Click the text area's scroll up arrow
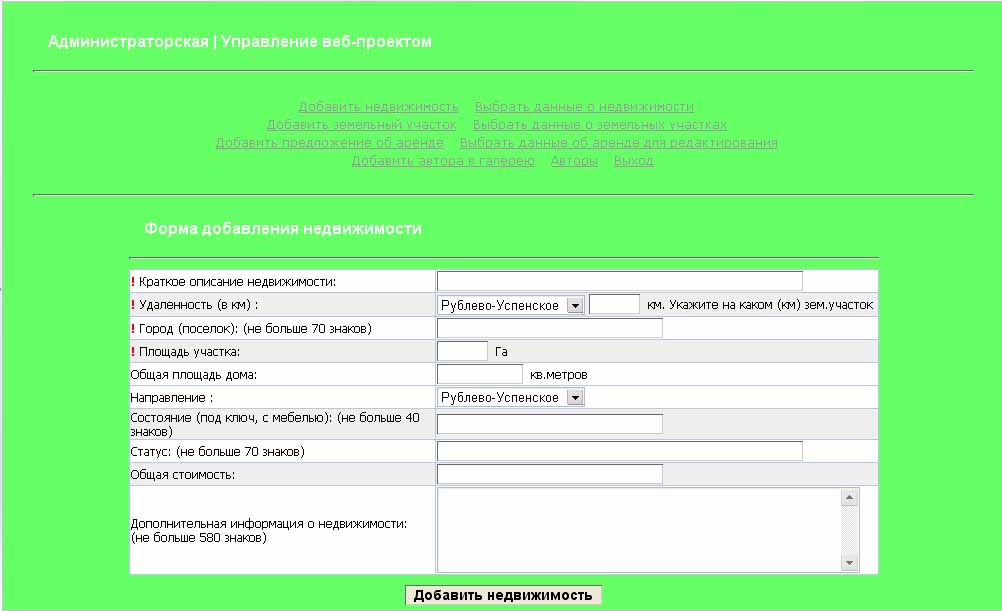The height and width of the screenshot is (611, 1002). point(849,497)
